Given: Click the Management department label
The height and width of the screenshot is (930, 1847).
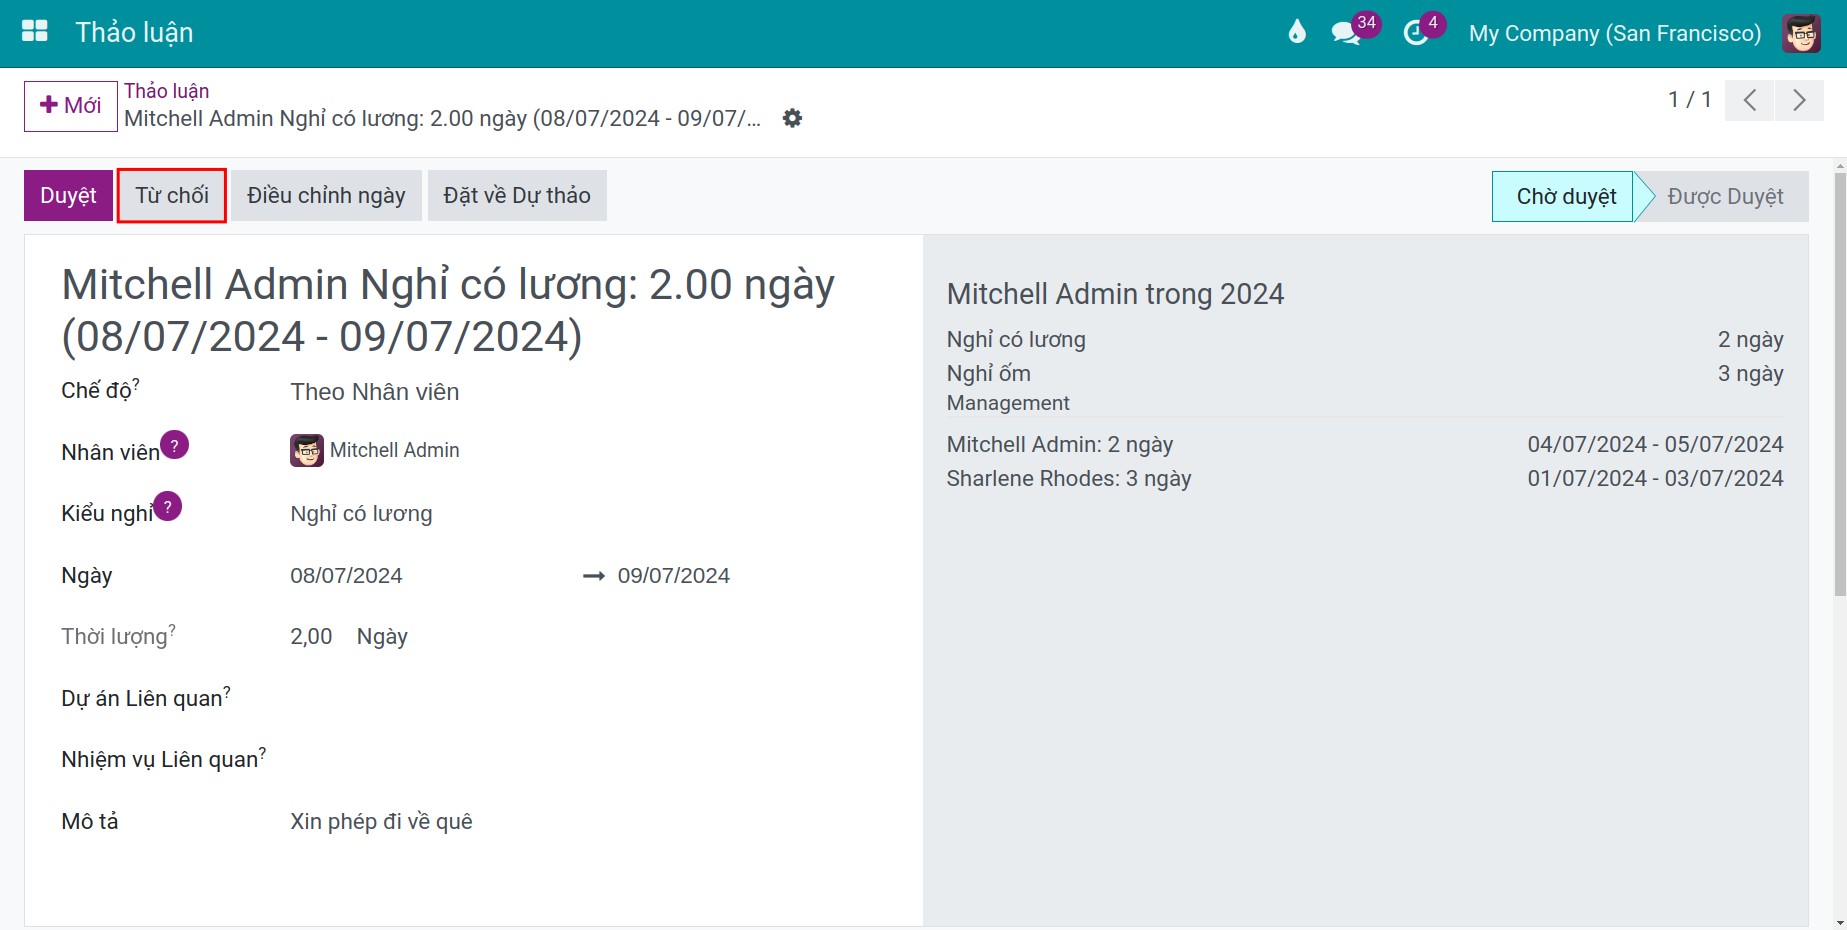Looking at the screenshot, I should 1008,403.
